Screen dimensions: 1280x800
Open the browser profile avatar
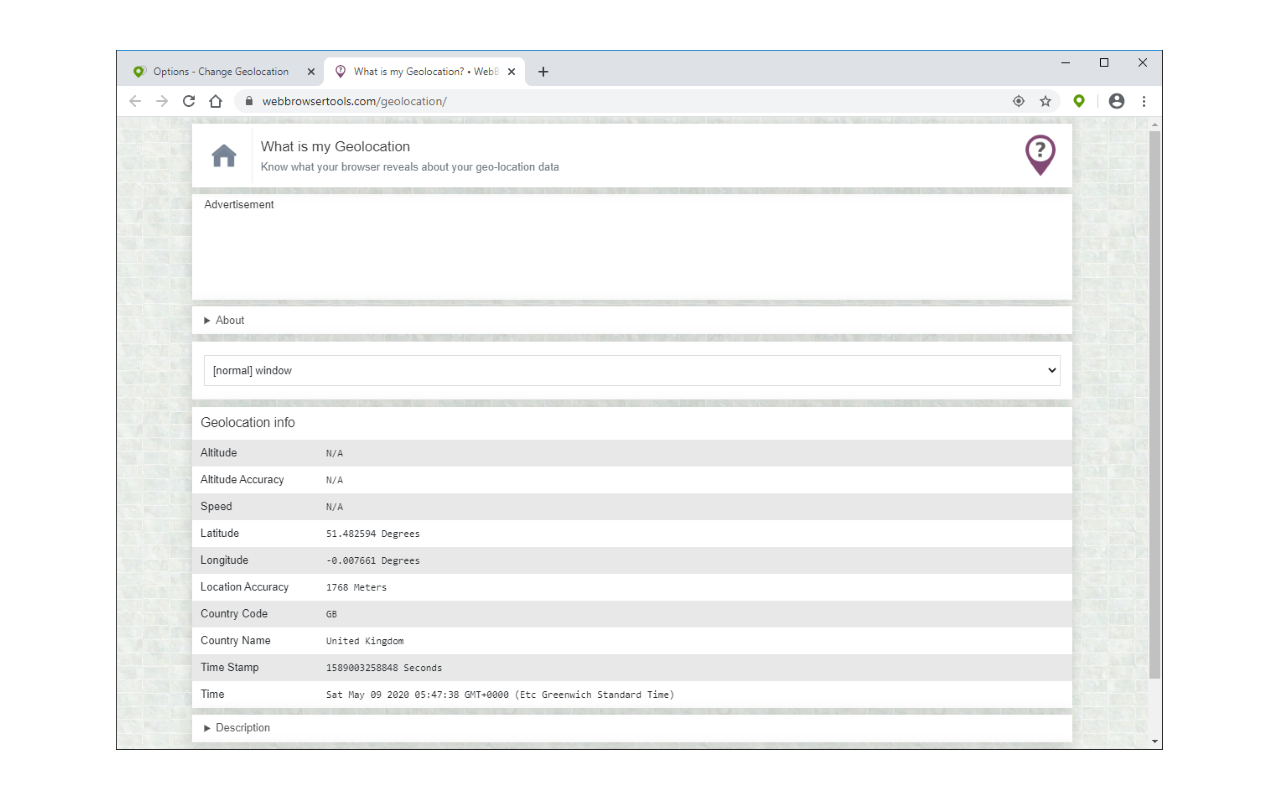(x=1116, y=101)
